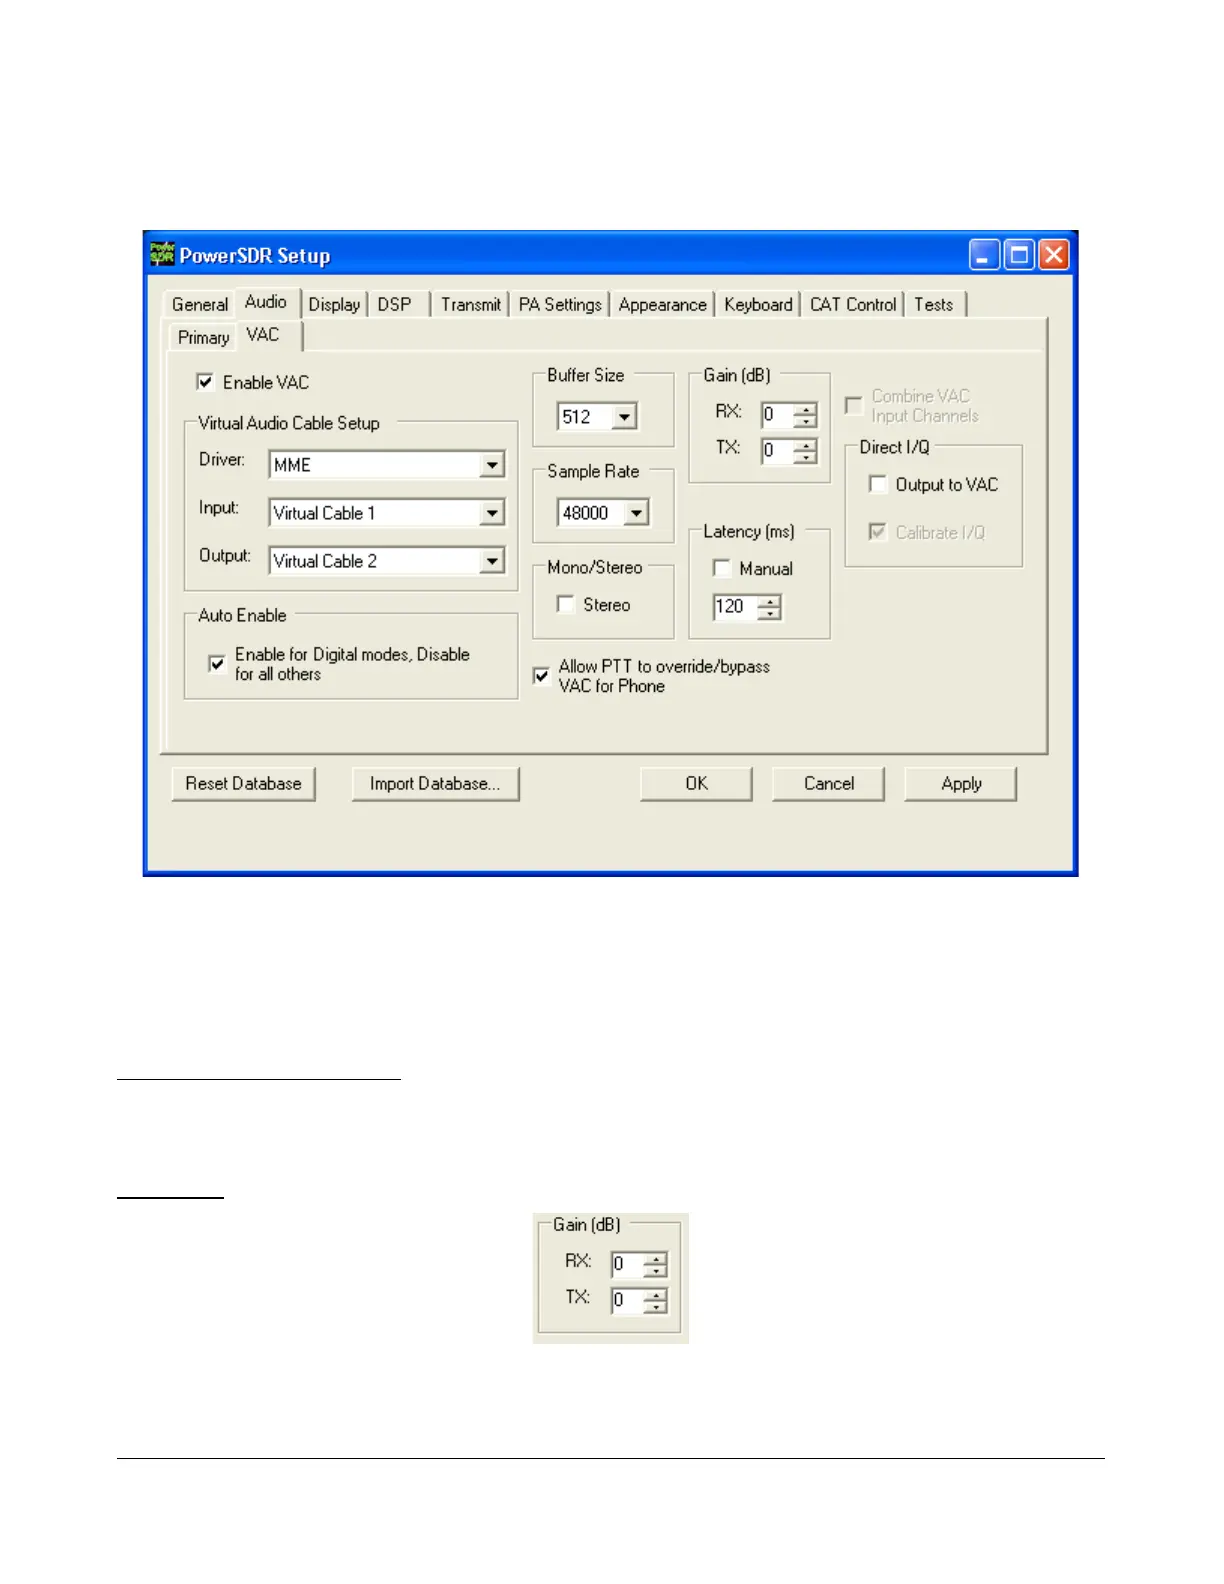Open the Driver dropdown showing MME
Screen dimensions: 1224x1584
click(492, 465)
